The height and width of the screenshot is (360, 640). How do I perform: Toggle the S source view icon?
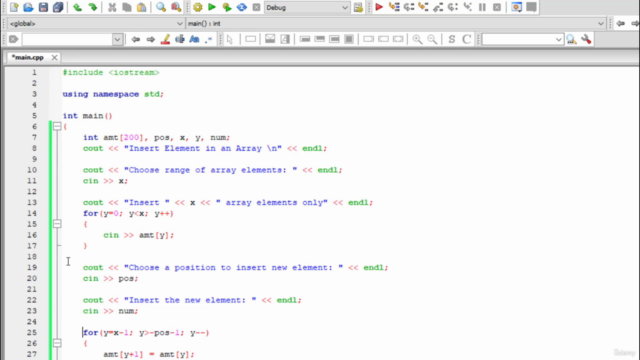(451, 39)
